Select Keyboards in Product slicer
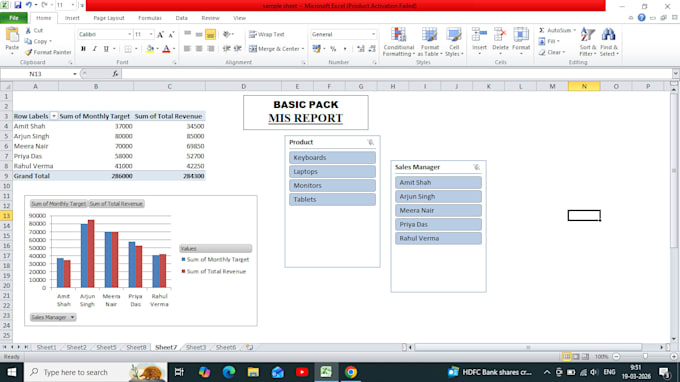This screenshot has width=680, height=382. [332, 157]
